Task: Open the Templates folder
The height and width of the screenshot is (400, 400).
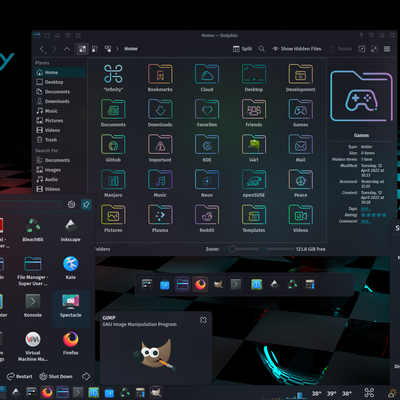Action: click(254, 218)
